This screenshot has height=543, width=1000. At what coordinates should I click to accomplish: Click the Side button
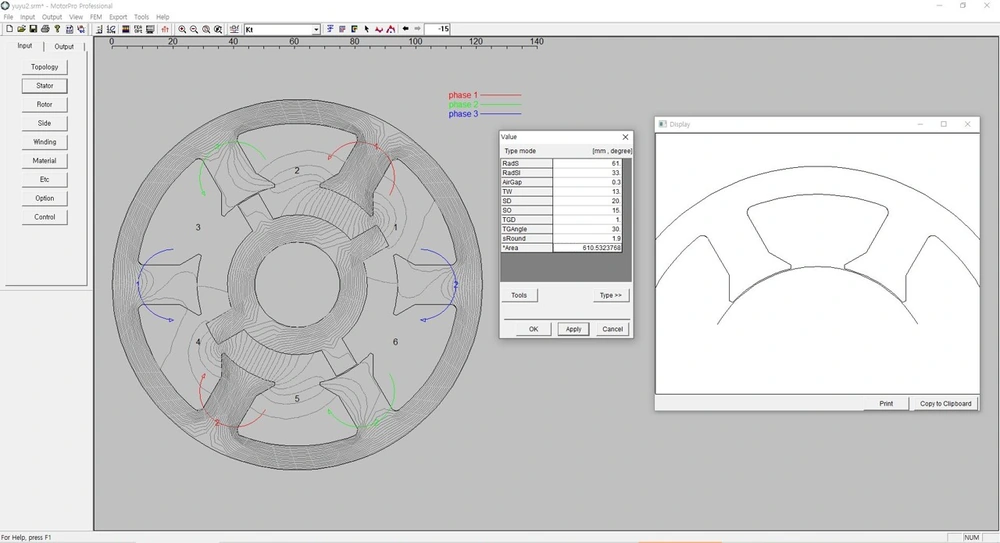point(45,123)
